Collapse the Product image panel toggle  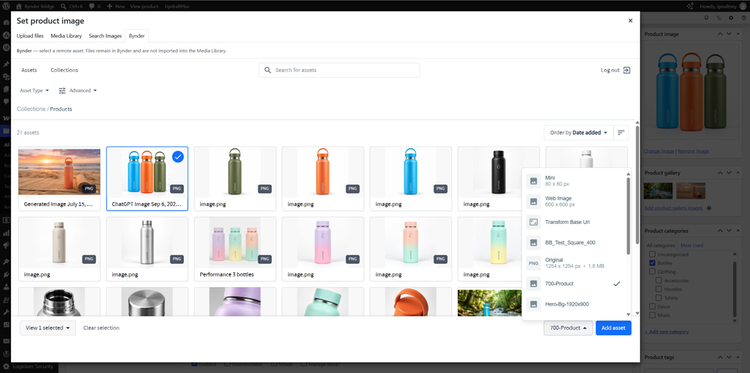click(x=738, y=34)
